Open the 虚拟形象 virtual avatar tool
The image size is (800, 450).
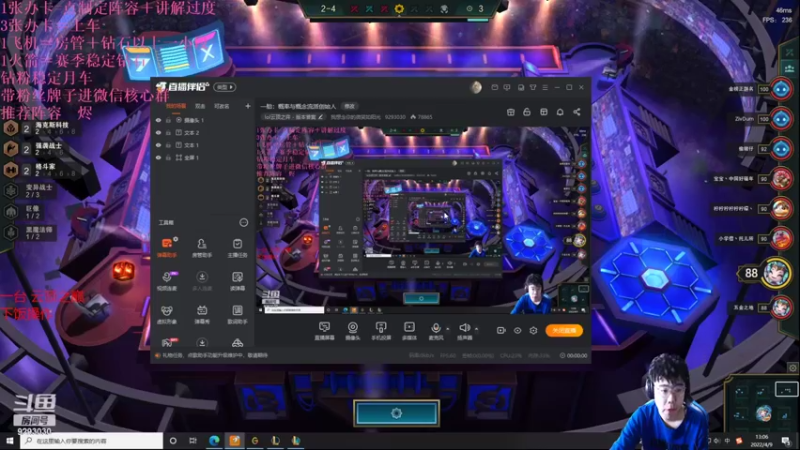tap(167, 314)
